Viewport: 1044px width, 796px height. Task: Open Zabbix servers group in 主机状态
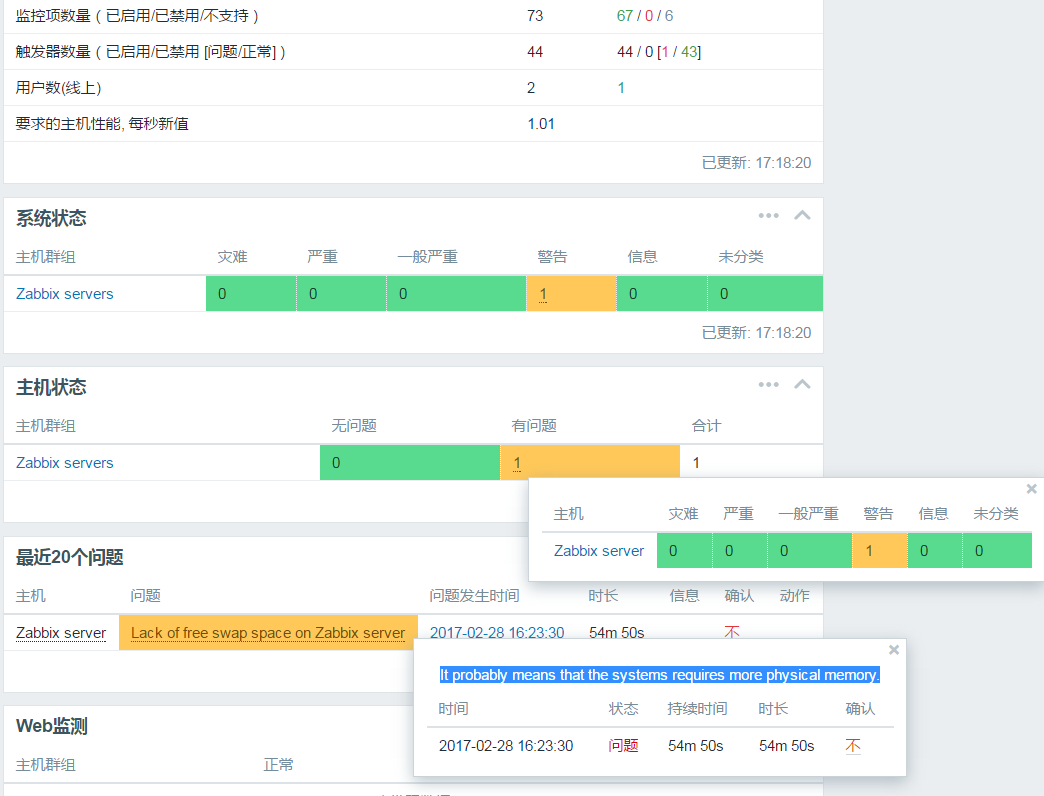click(x=65, y=463)
